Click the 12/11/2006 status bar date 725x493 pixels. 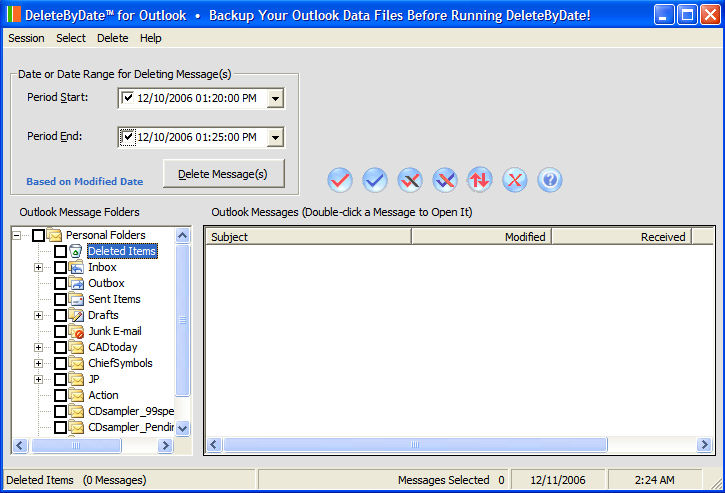click(558, 480)
